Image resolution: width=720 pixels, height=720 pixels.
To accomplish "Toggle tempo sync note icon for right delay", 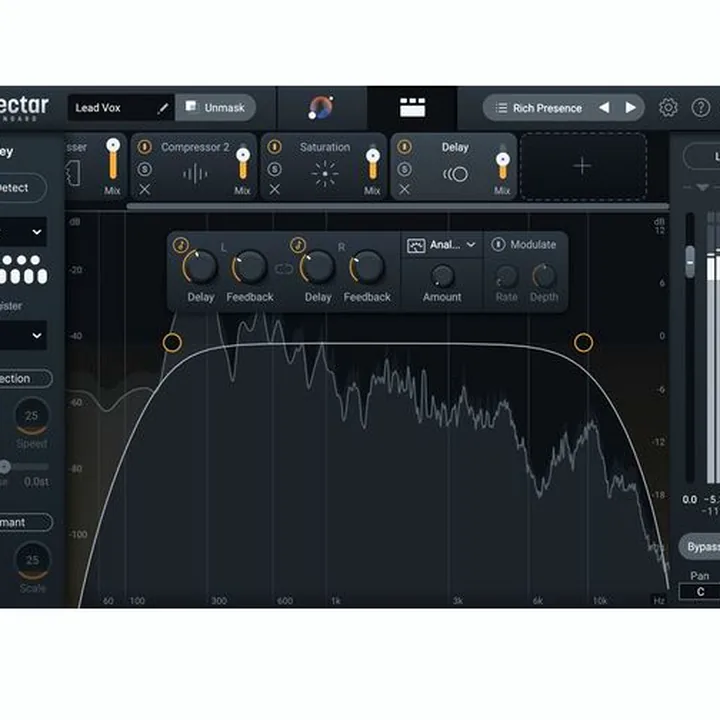I will 298,245.
